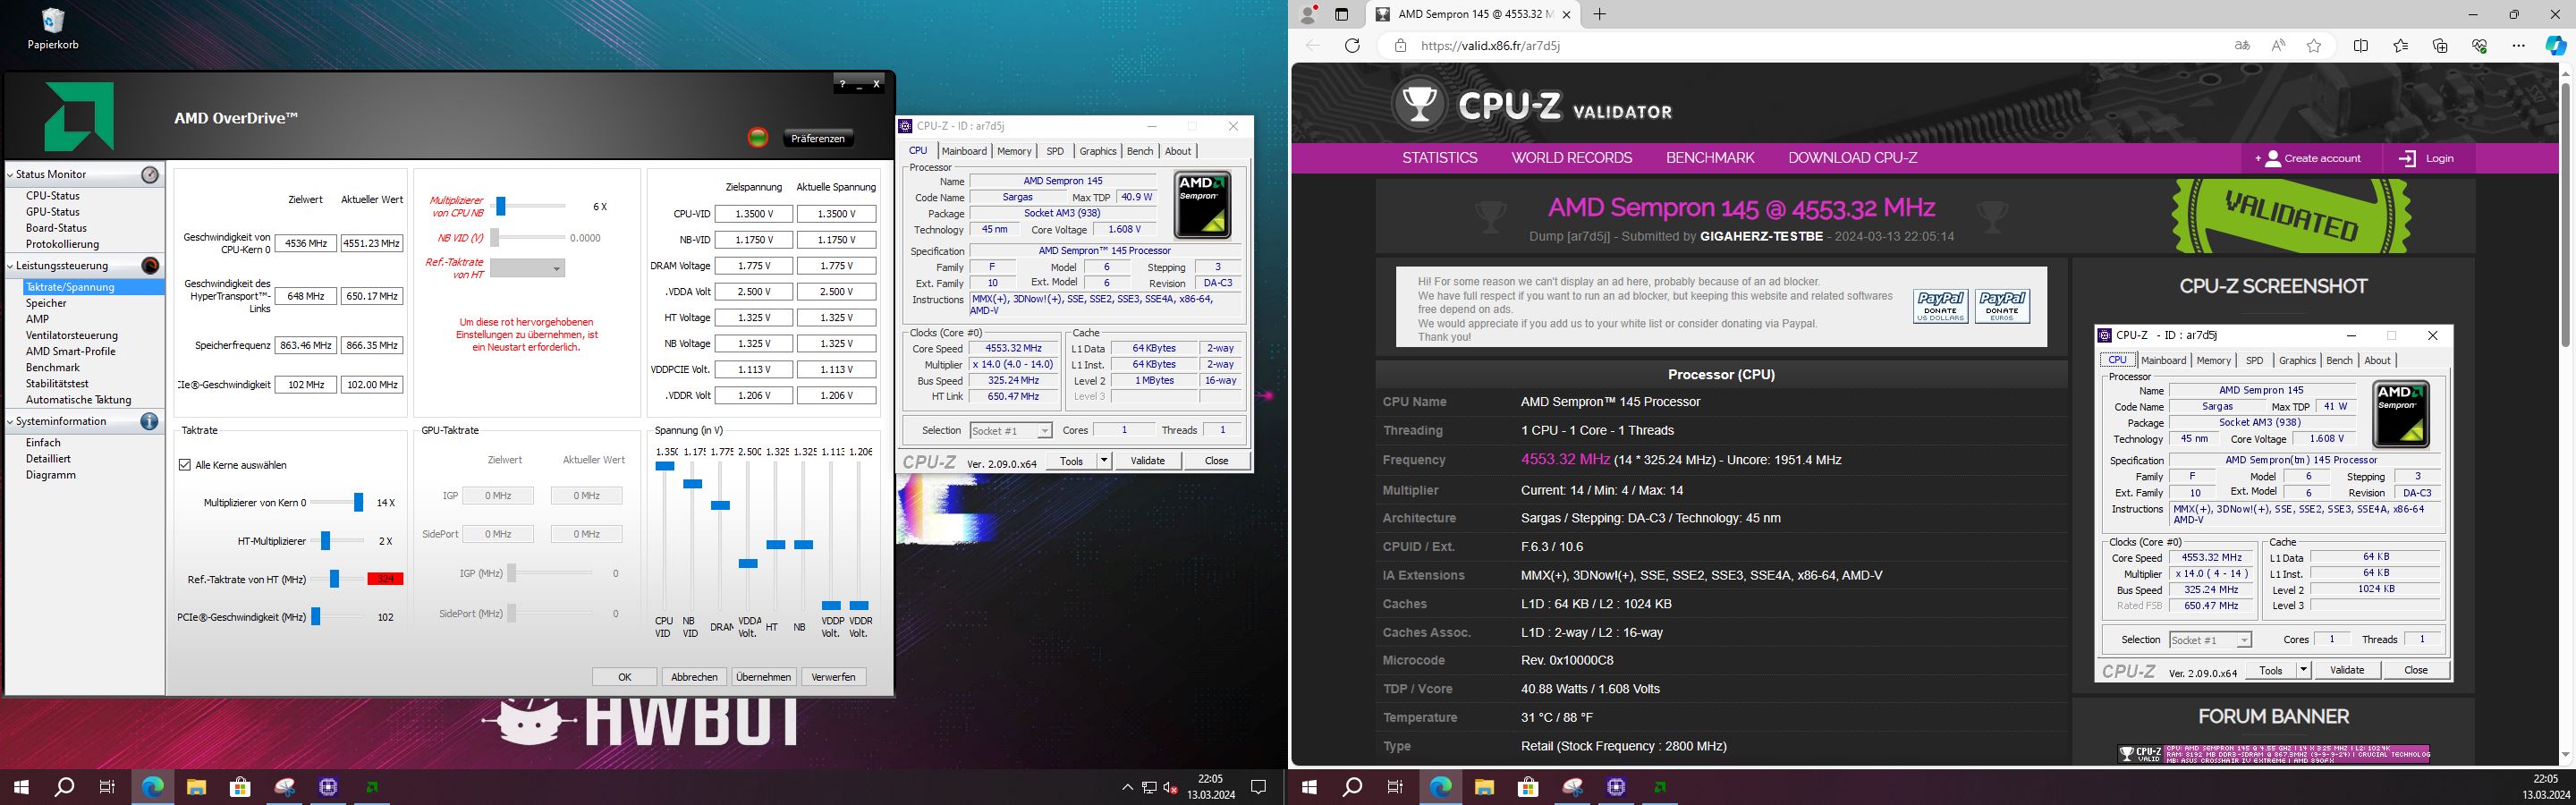Collapse the Systeminformation section
The height and width of the screenshot is (805, 2576).
coord(10,421)
